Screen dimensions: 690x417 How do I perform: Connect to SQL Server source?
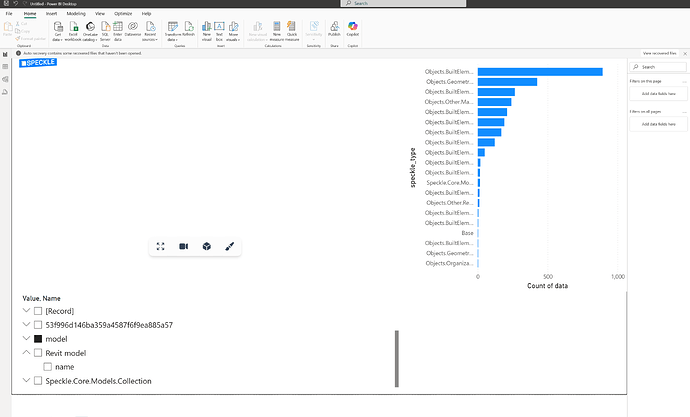point(105,31)
